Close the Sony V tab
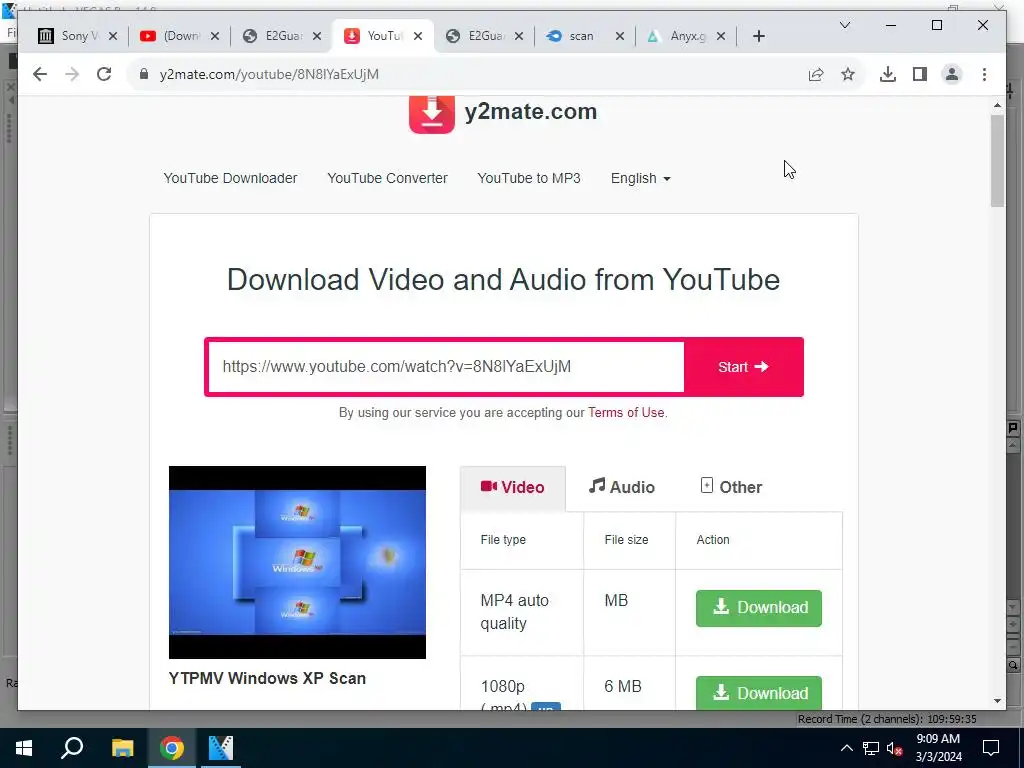The height and width of the screenshot is (768, 1024). [113, 36]
